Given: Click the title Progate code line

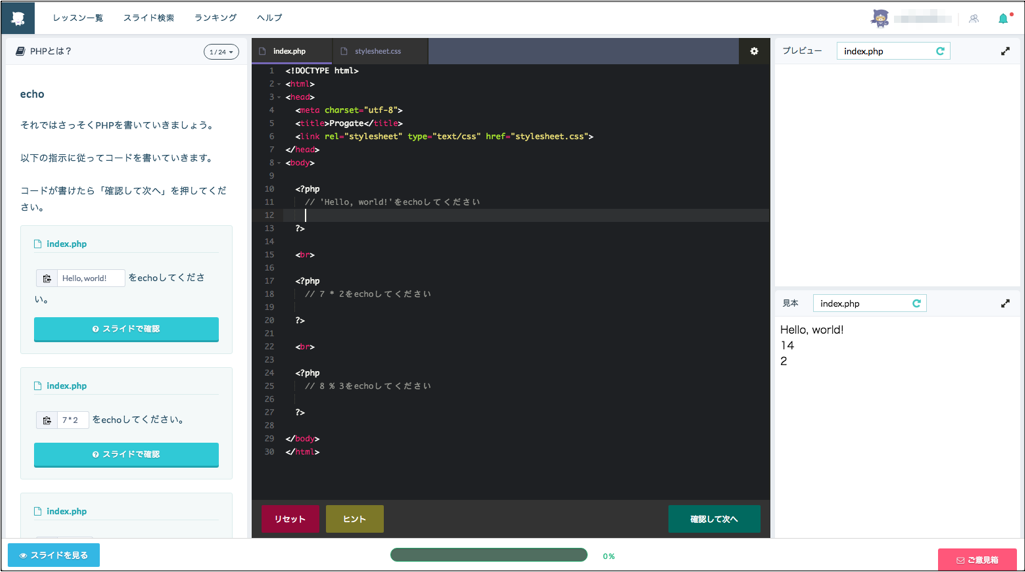Looking at the screenshot, I should coord(348,123).
